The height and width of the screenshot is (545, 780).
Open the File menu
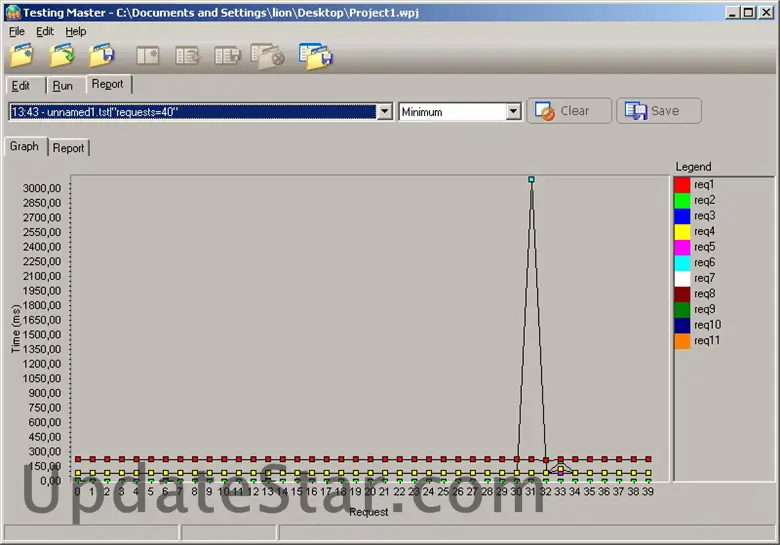(x=16, y=31)
